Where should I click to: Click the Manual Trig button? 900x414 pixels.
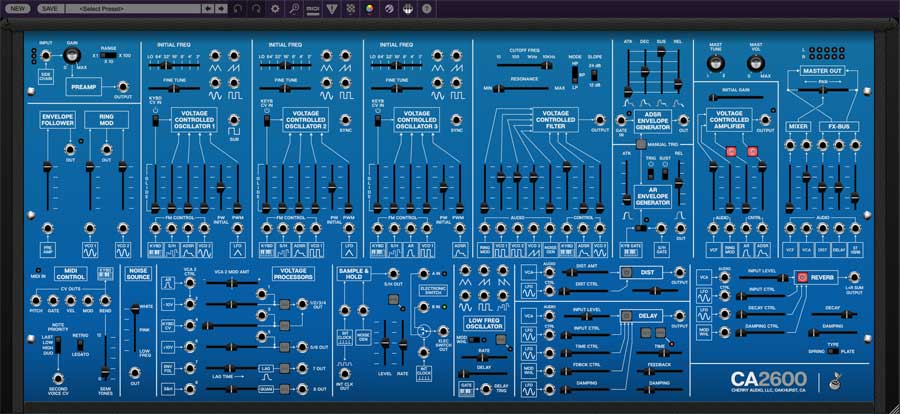tap(641, 144)
